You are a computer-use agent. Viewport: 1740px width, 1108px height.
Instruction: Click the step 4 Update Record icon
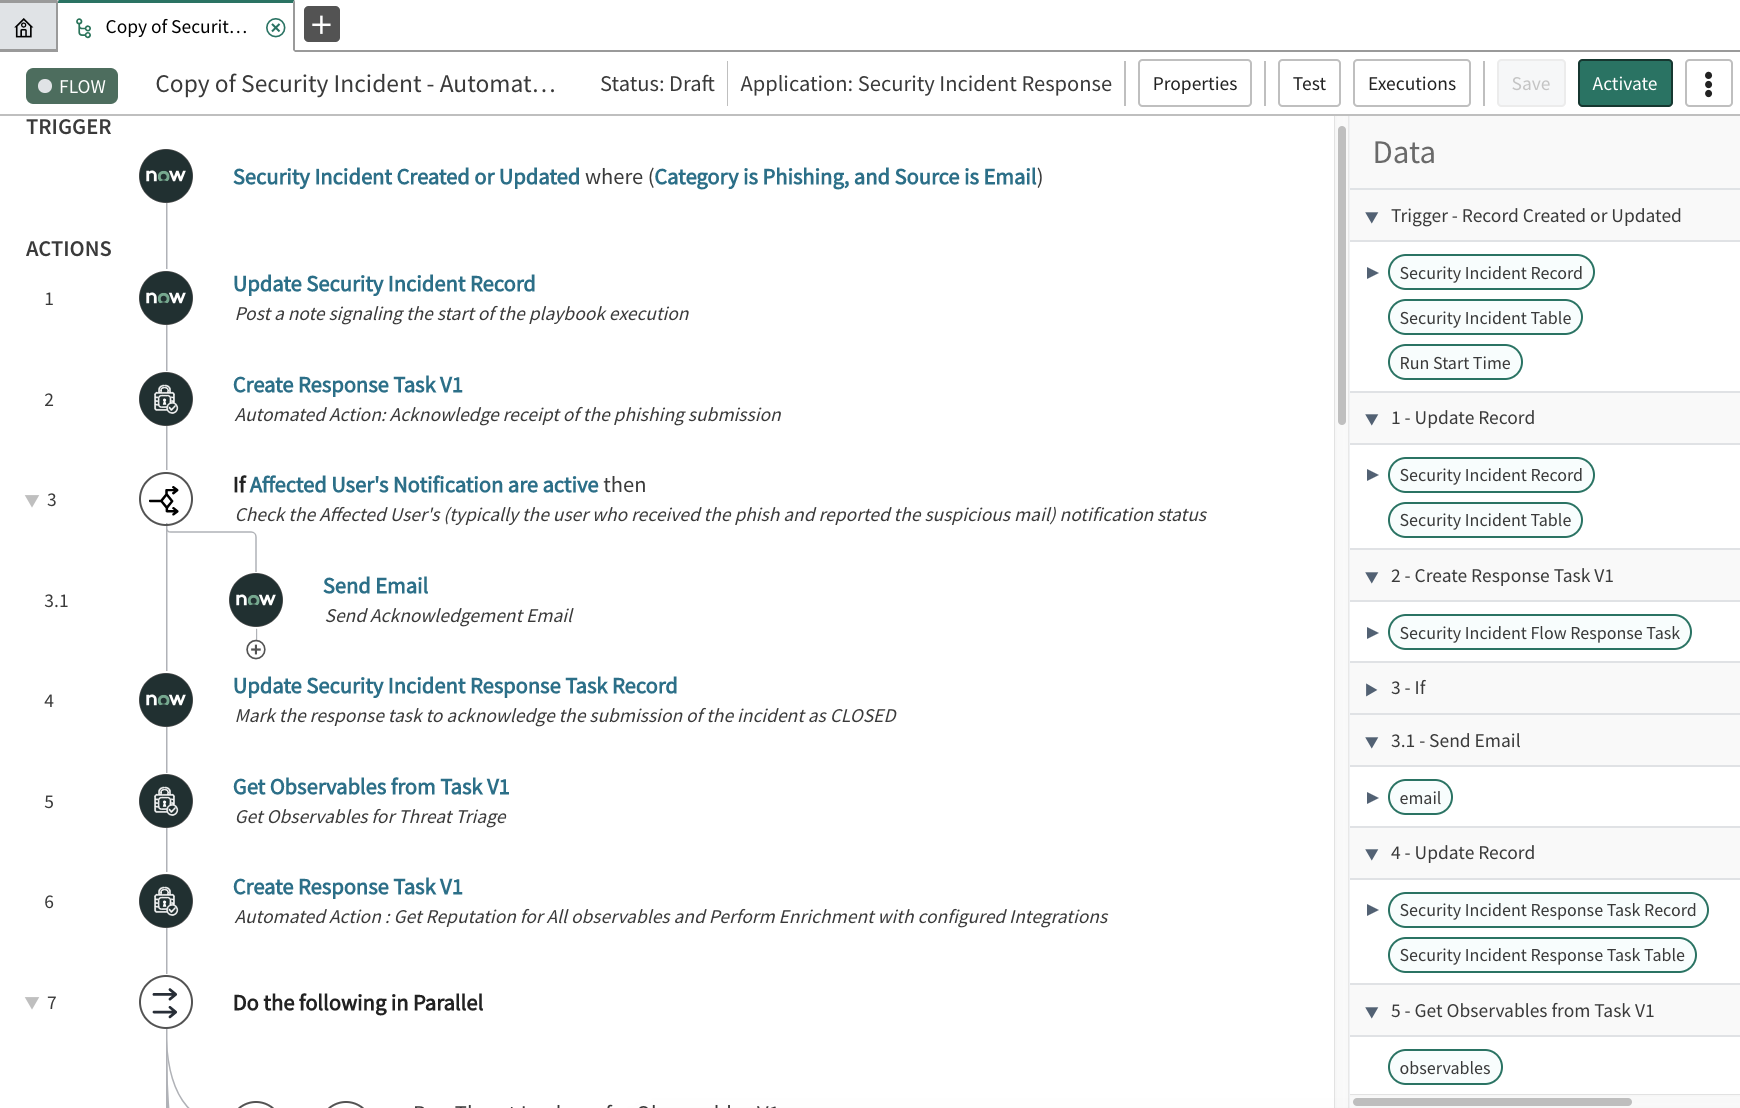(x=166, y=700)
